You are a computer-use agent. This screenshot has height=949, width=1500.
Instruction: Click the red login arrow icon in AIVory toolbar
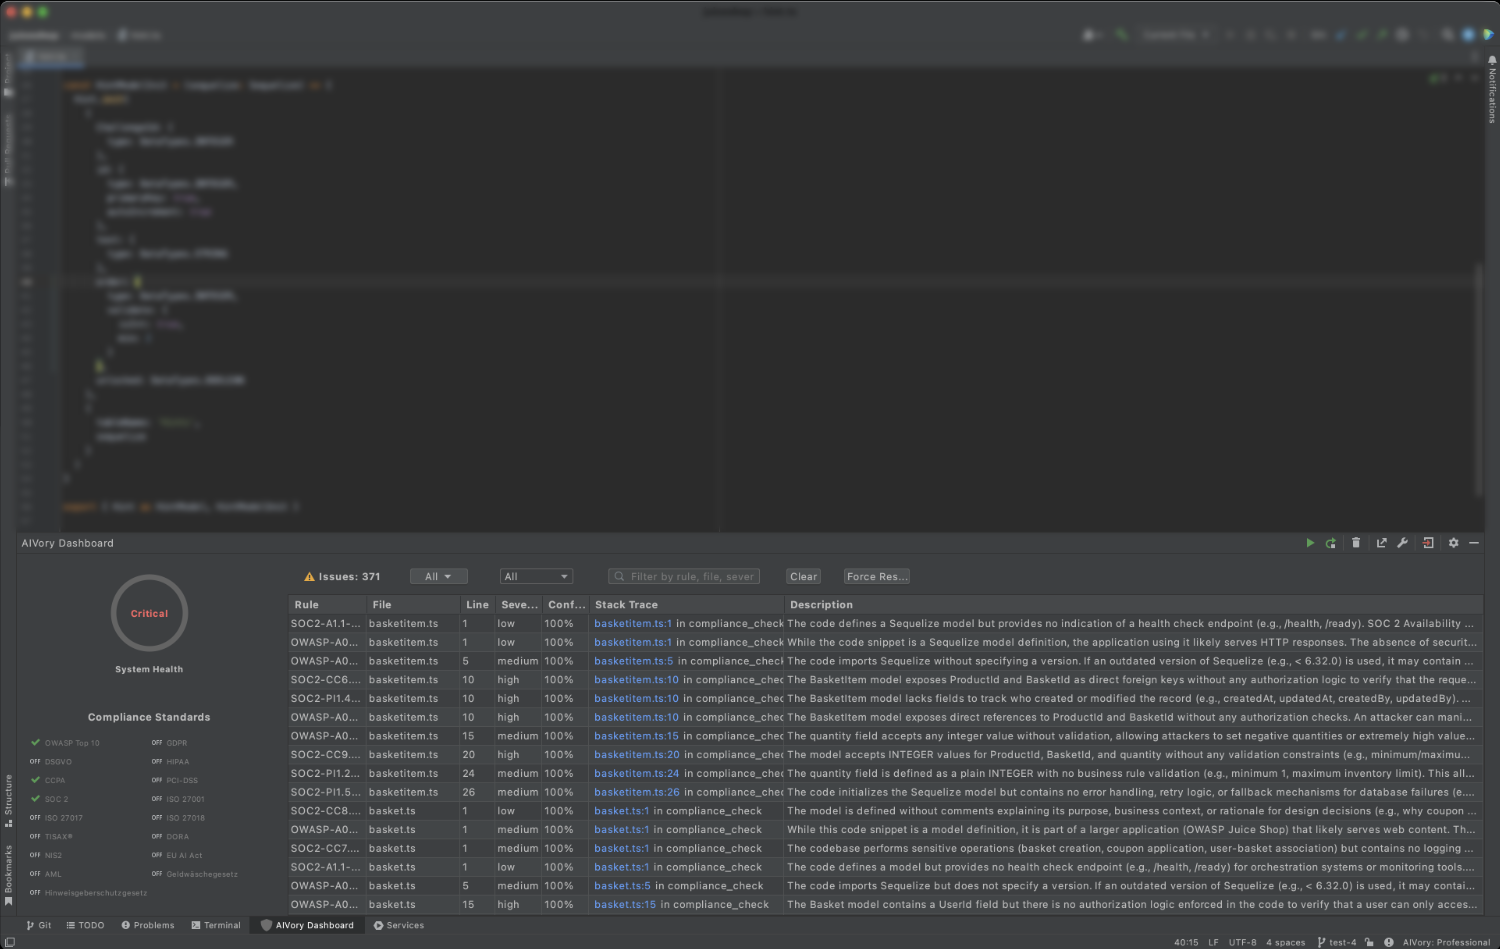coord(1428,543)
